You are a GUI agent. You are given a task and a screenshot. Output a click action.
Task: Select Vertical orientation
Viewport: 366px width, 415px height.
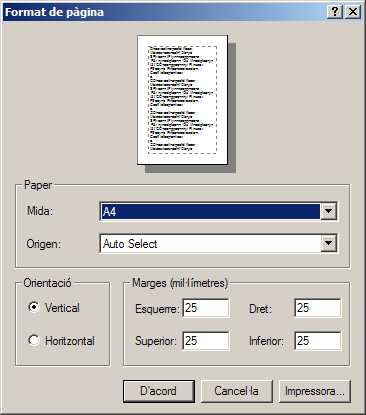[x=34, y=307]
